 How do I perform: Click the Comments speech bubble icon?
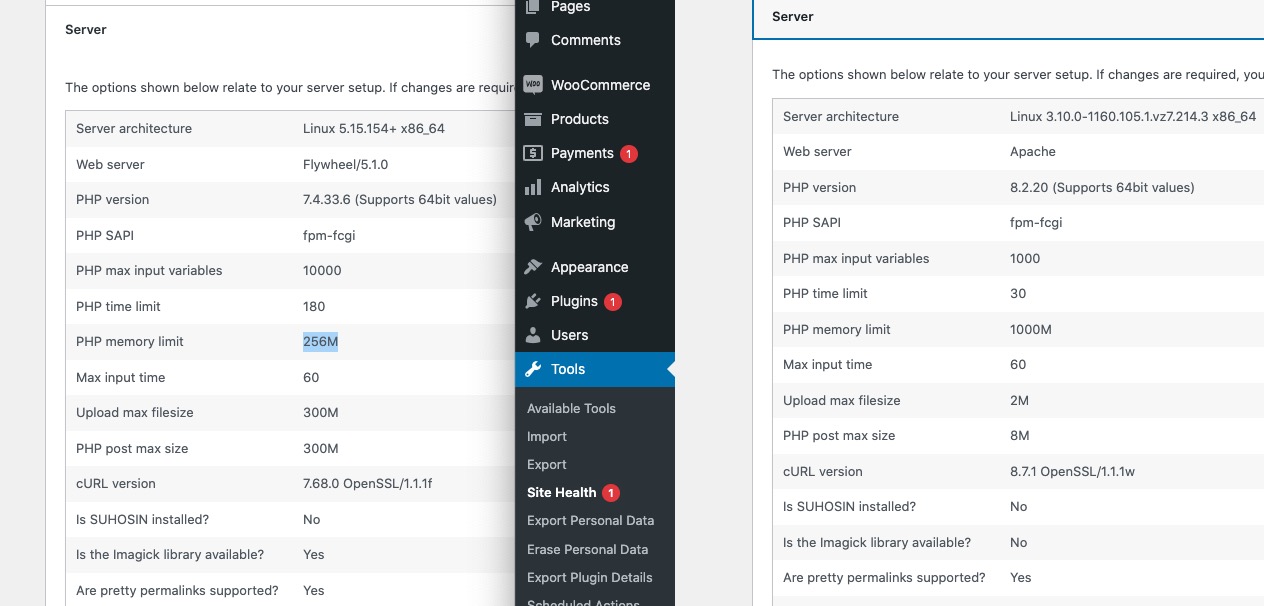tap(533, 40)
